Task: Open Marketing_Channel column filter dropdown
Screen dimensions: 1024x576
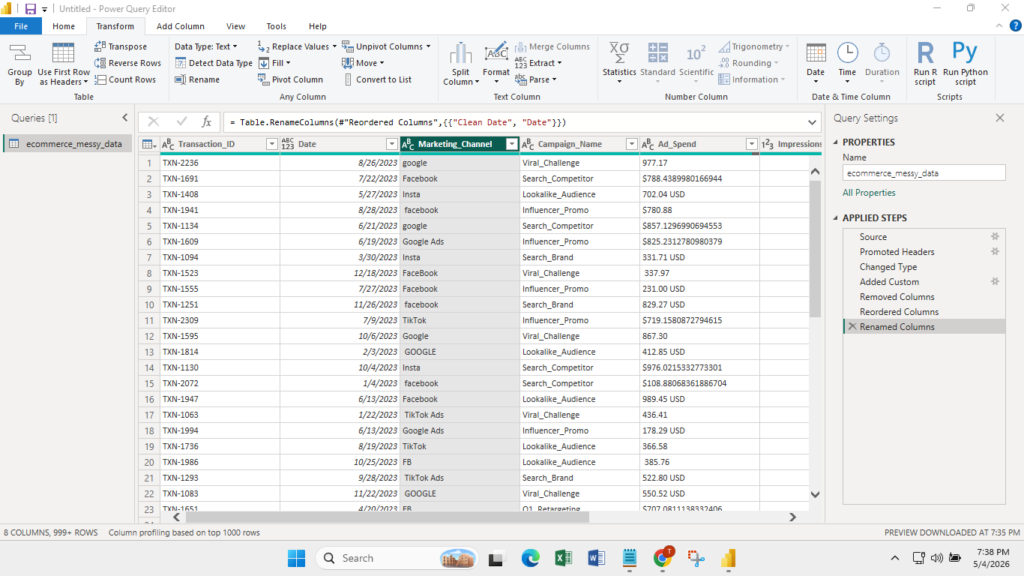Action: click(511, 144)
